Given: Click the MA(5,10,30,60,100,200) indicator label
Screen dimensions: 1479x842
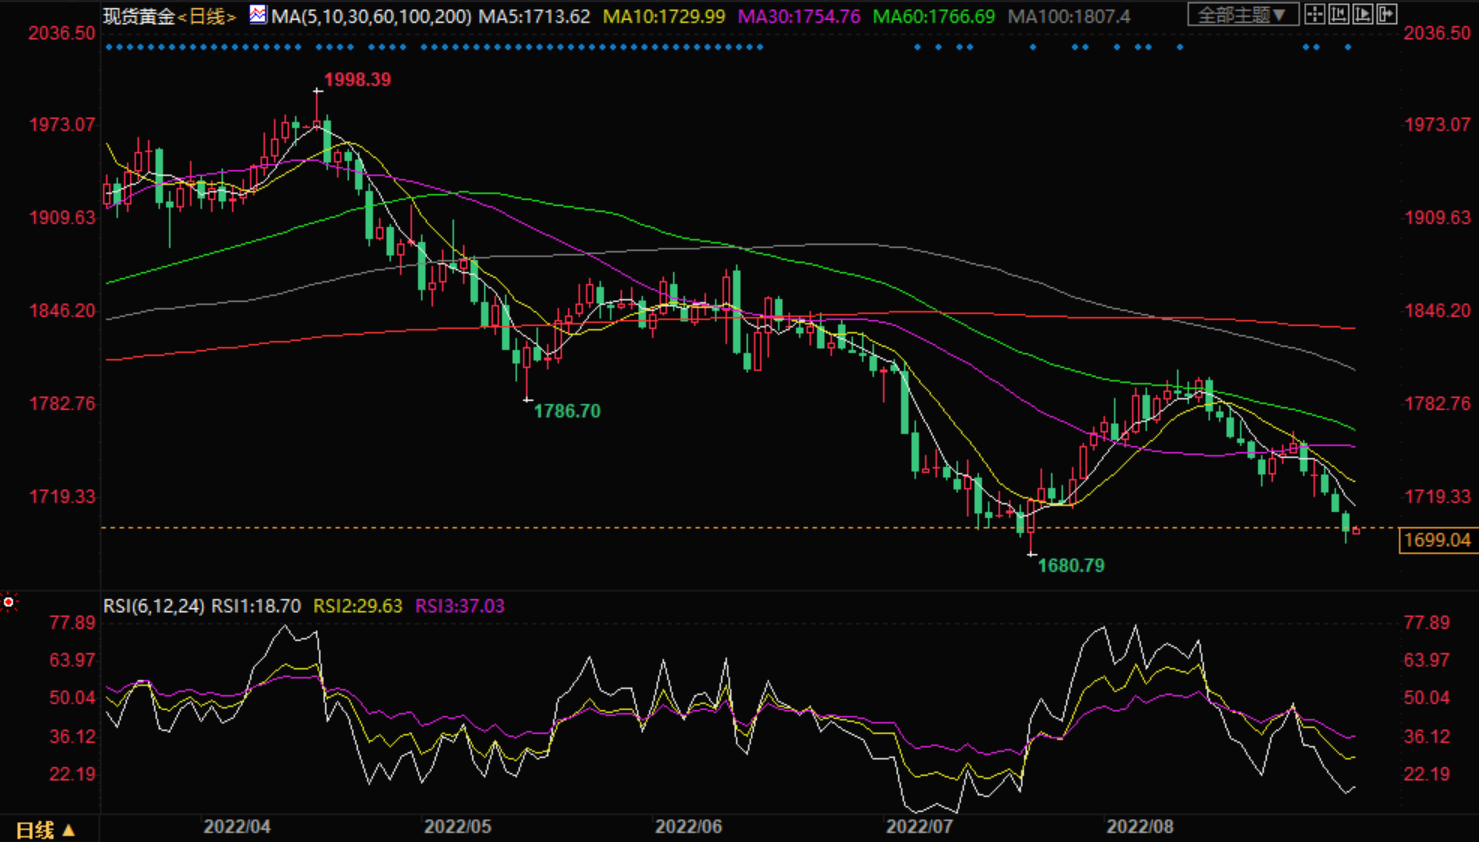Looking at the screenshot, I should (x=371, y=17).
